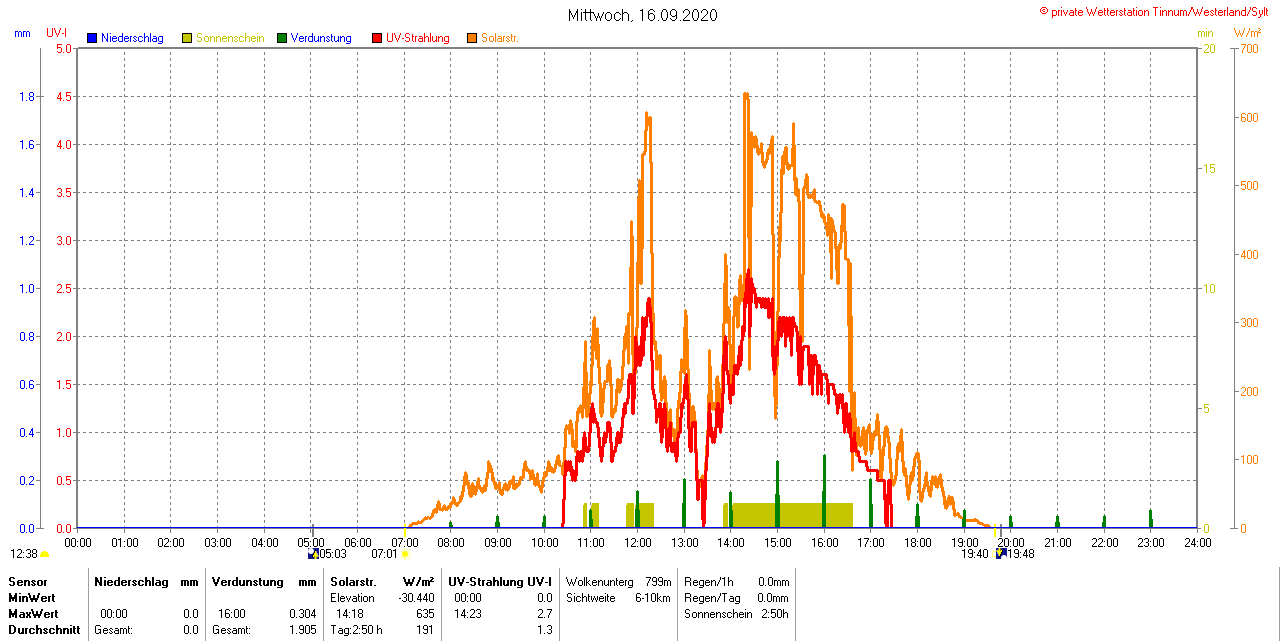Click the moonrise time 05:03
This screenshot has height=641, width=1280.
333,554
